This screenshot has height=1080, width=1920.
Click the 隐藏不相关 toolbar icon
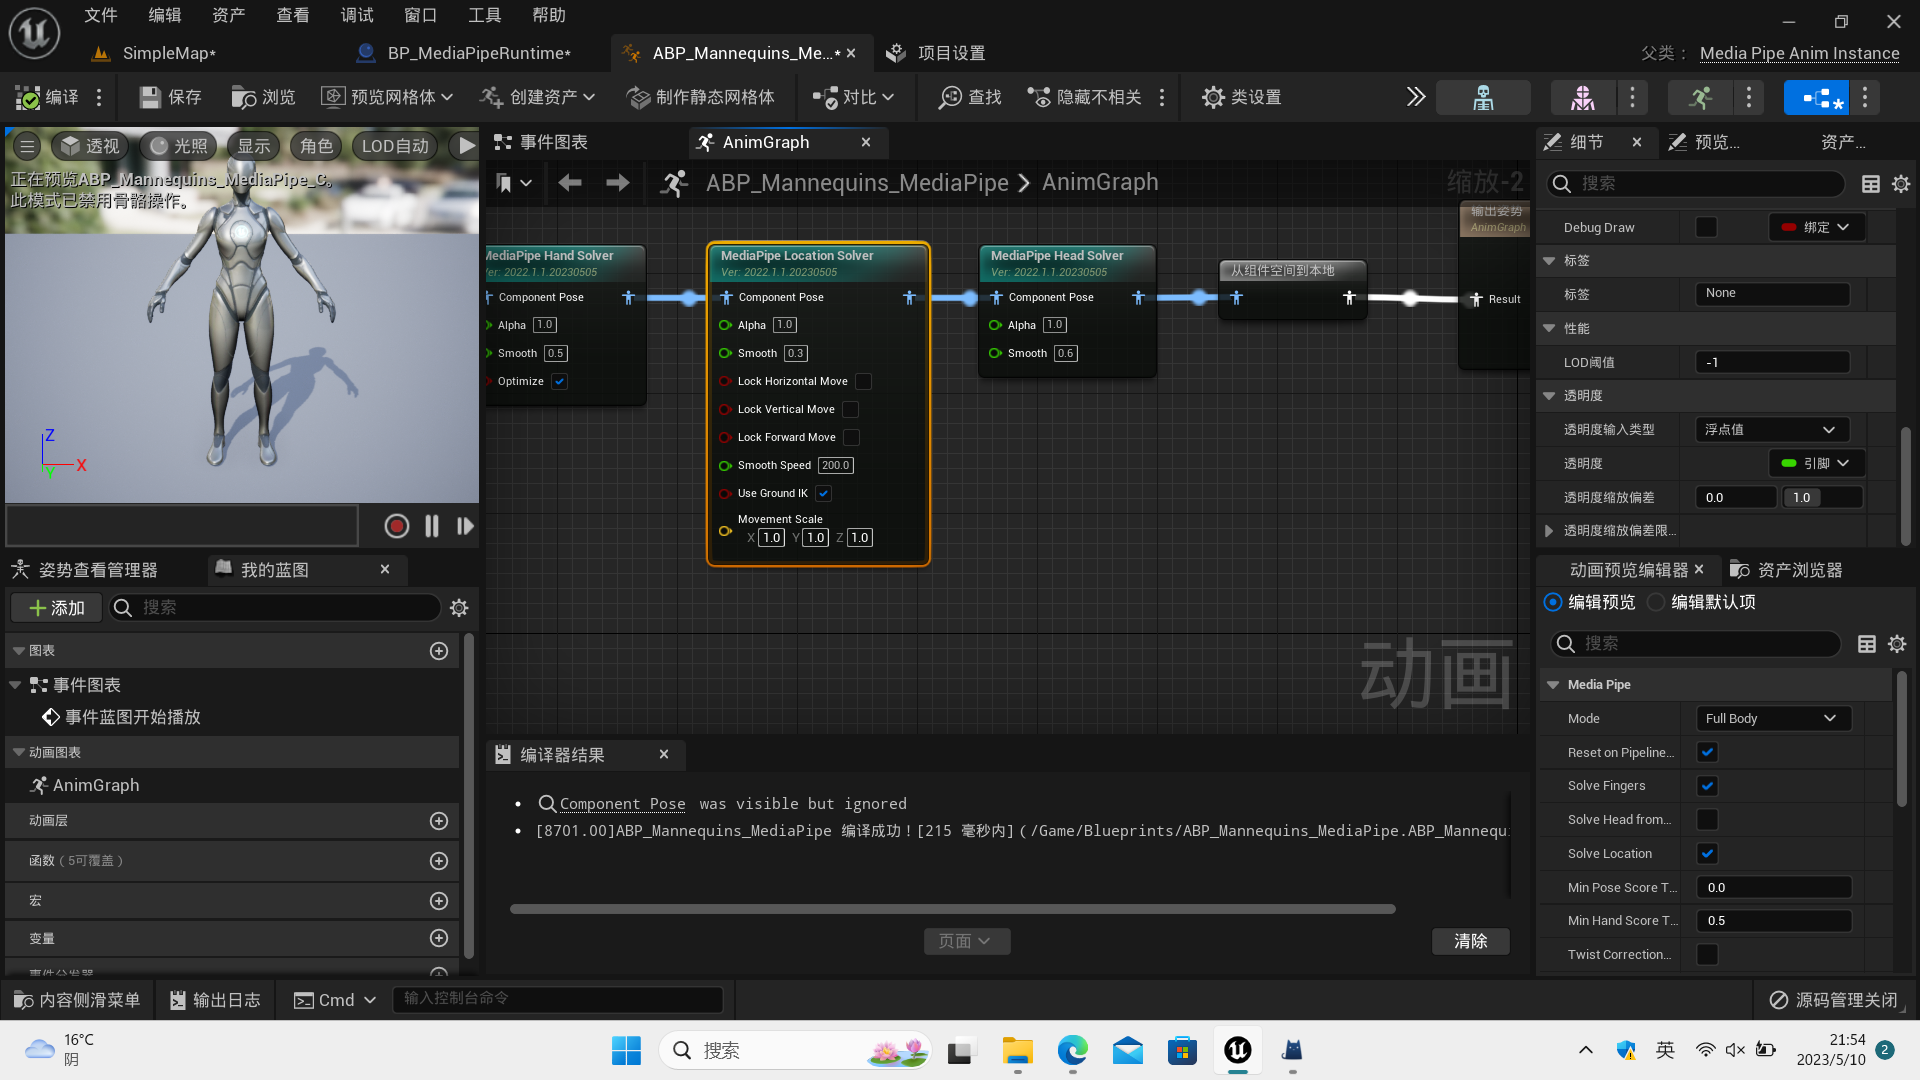1085,97
